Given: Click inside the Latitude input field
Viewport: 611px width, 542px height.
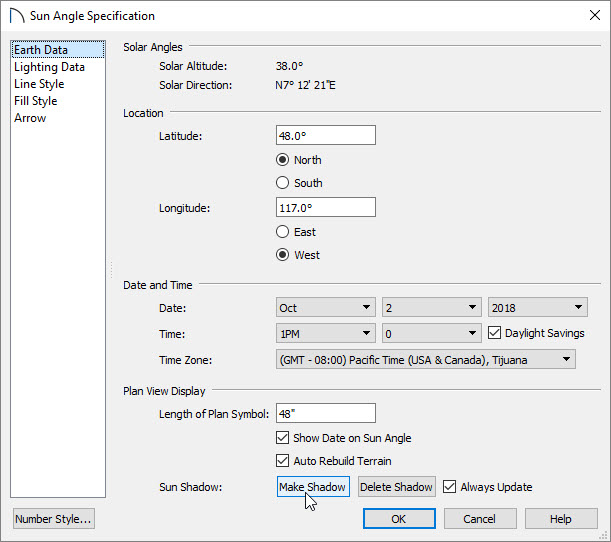Looking at the screenshot, I should [326, 135].
